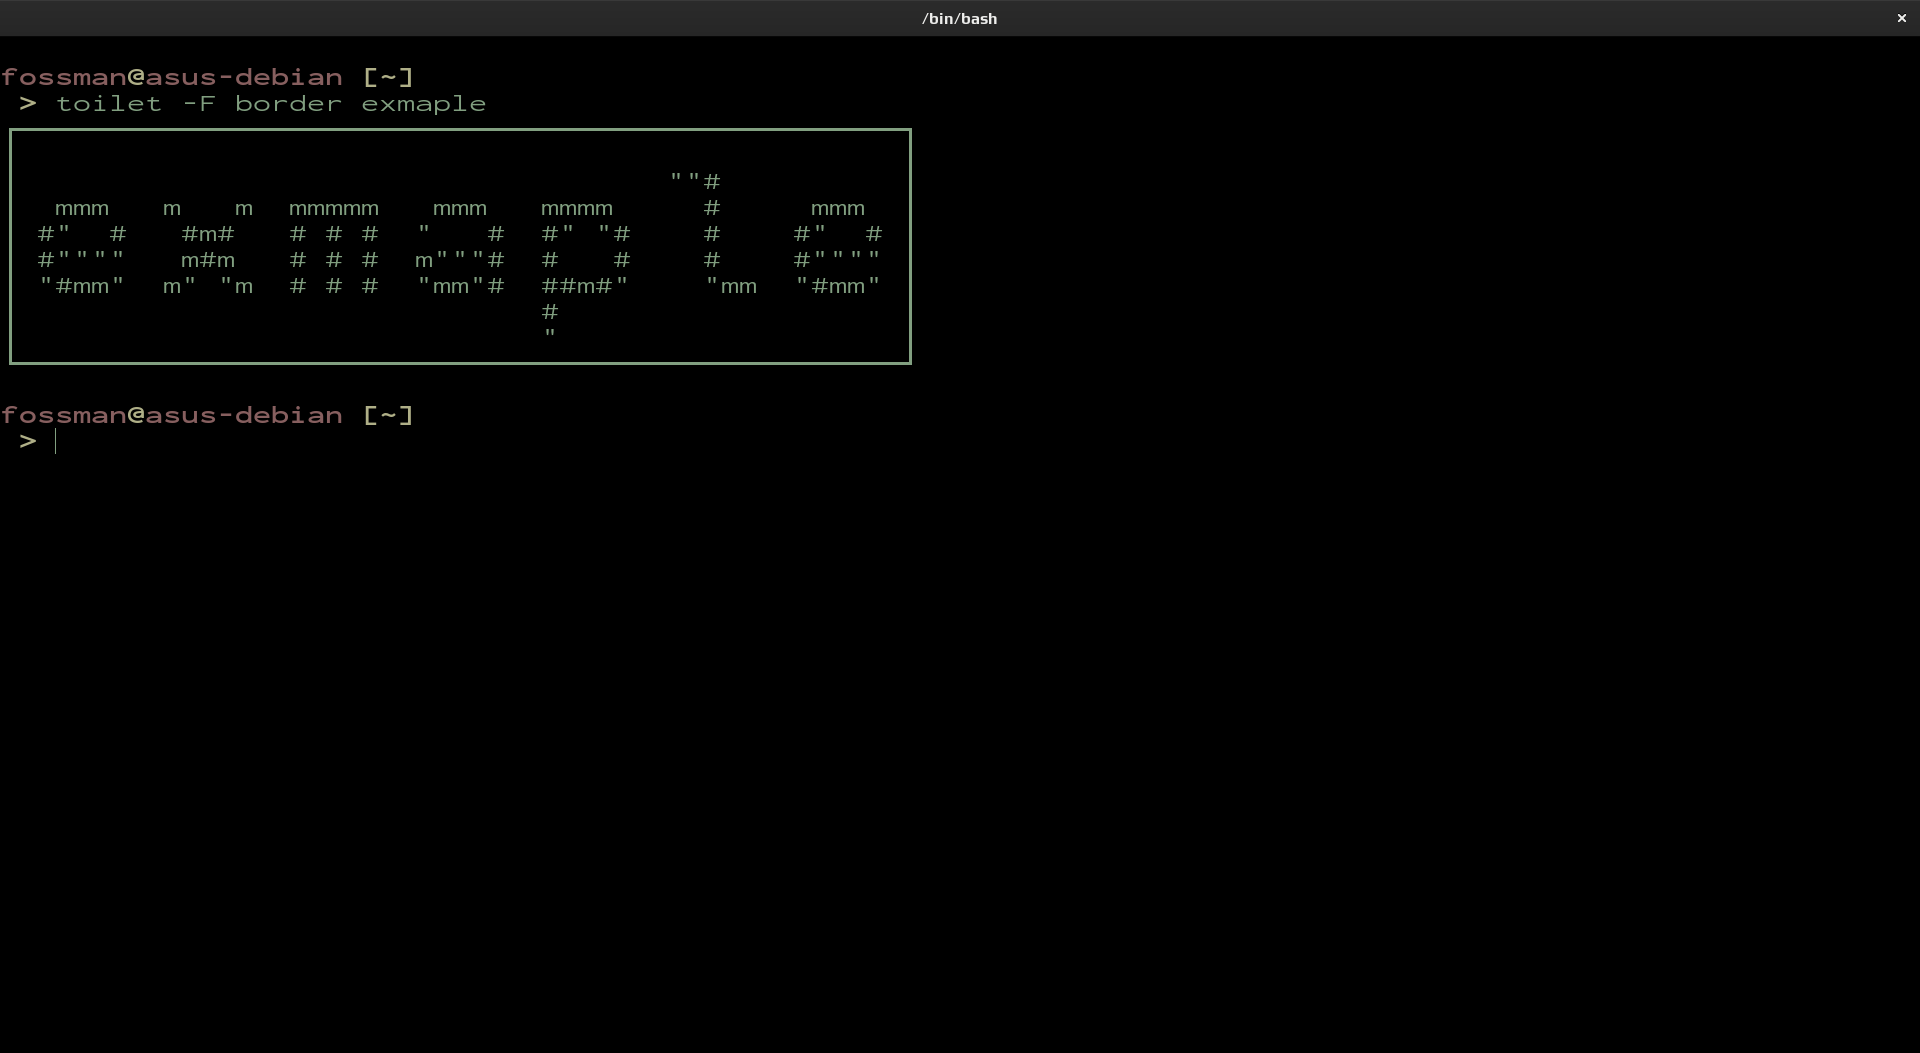
Task: Click the ASCII-art letter "l"
Action: tap(712, 234)
